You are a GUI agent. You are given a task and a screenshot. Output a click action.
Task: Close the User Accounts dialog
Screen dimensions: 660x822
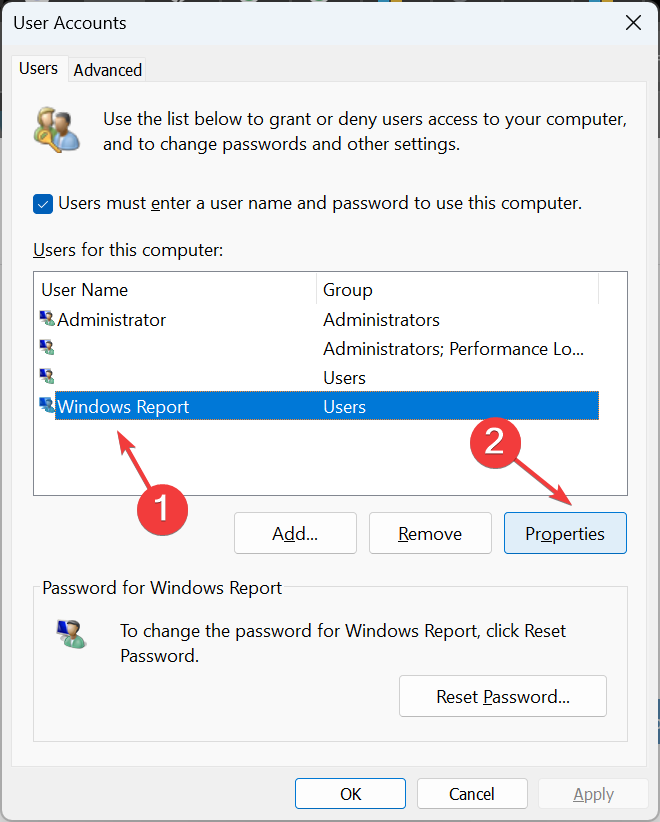(x=632, y=22)
